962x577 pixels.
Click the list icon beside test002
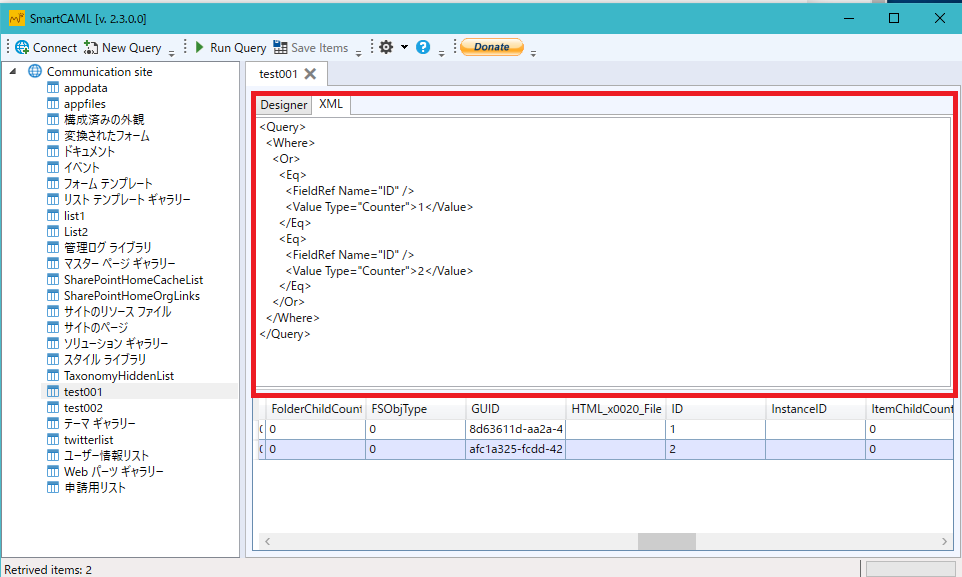[x=53, y=407]
